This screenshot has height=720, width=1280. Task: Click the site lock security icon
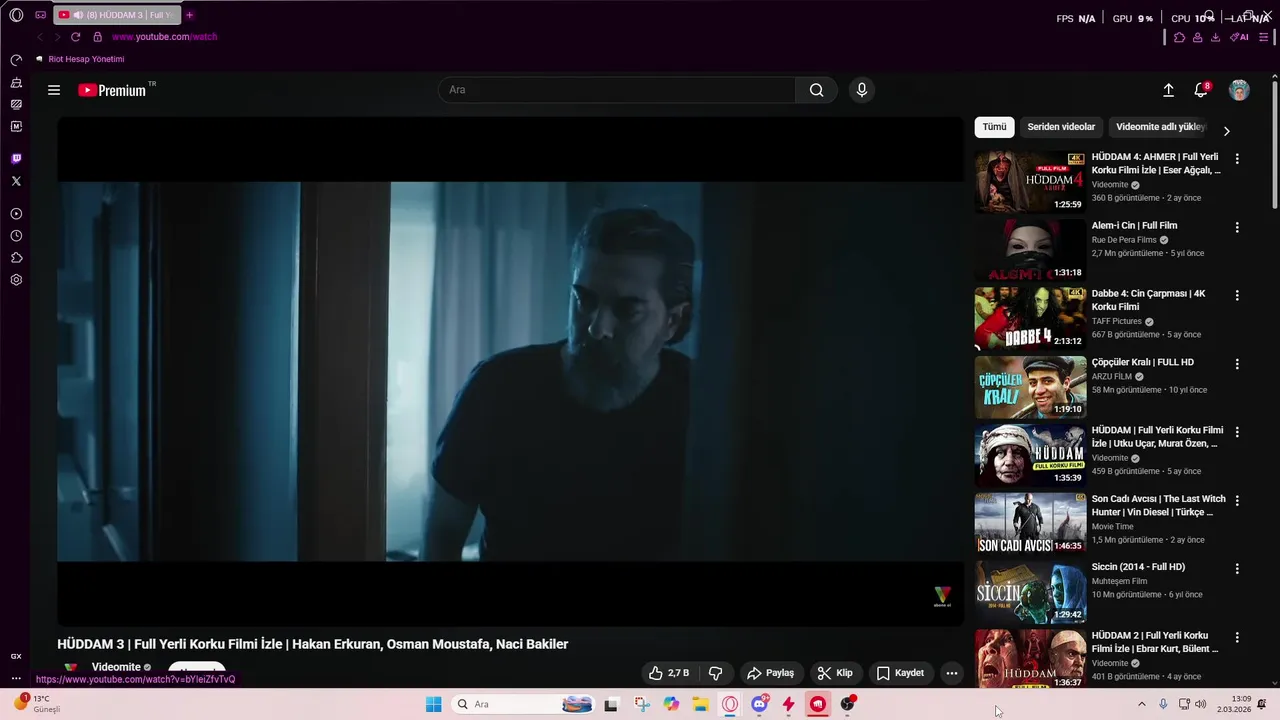[97, 37]
